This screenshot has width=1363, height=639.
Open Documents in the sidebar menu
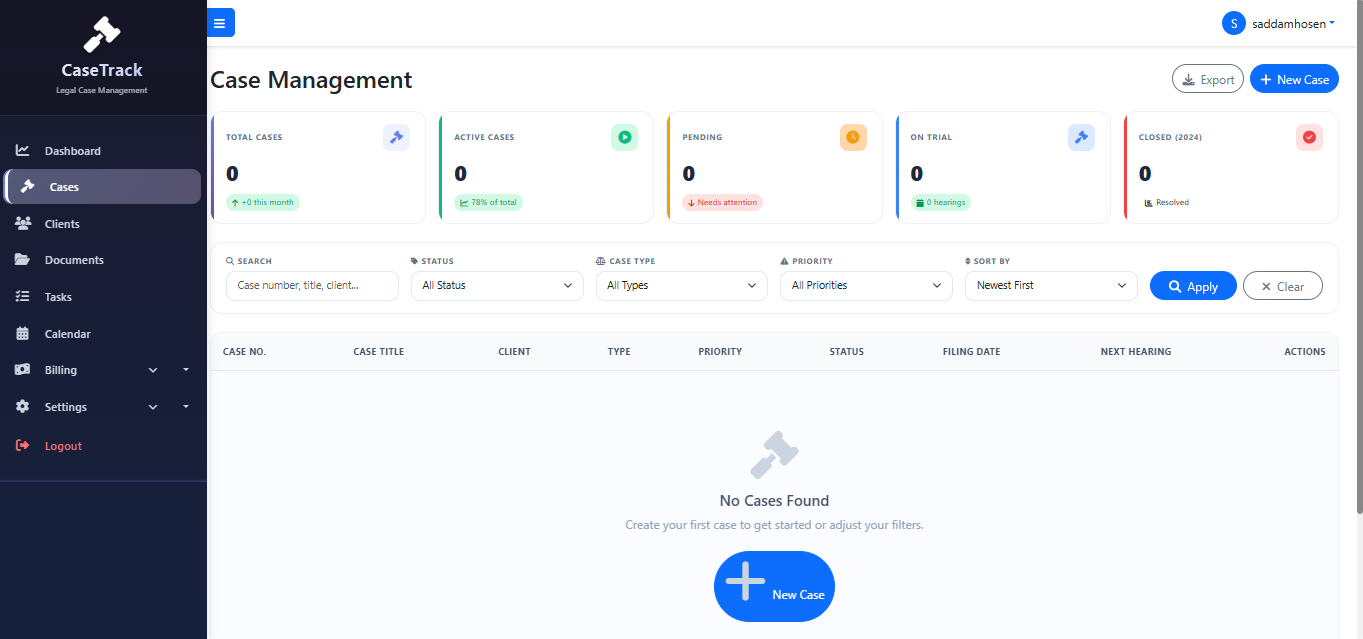coord(102,260)
